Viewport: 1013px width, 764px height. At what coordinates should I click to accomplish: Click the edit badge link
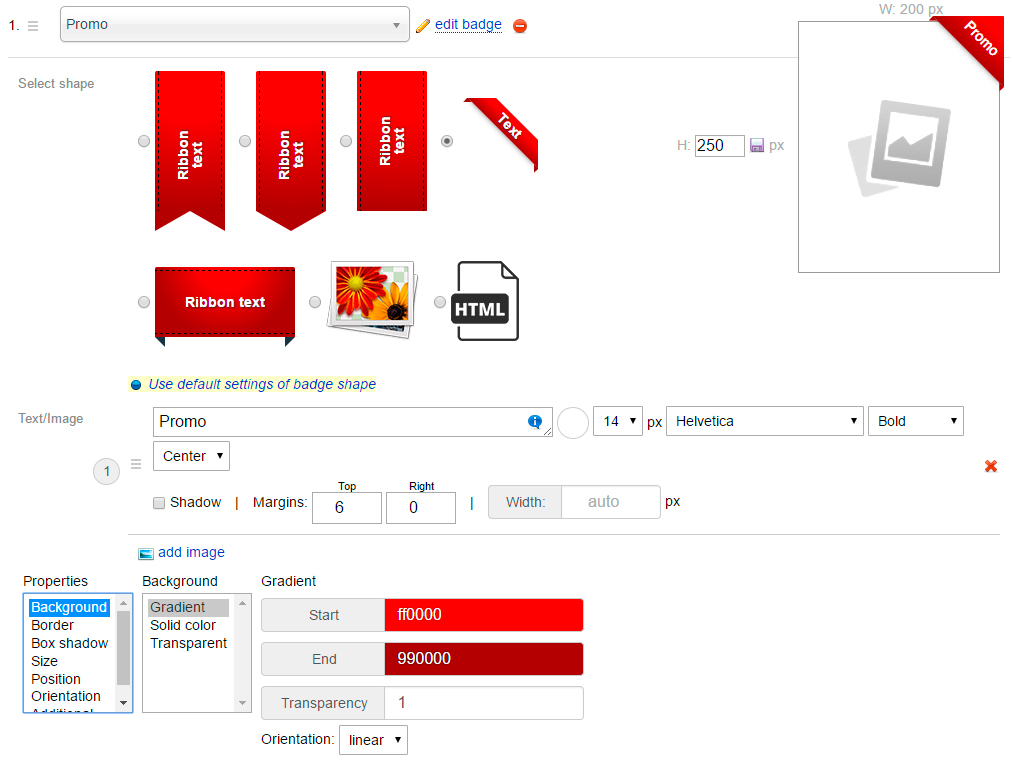468,25
